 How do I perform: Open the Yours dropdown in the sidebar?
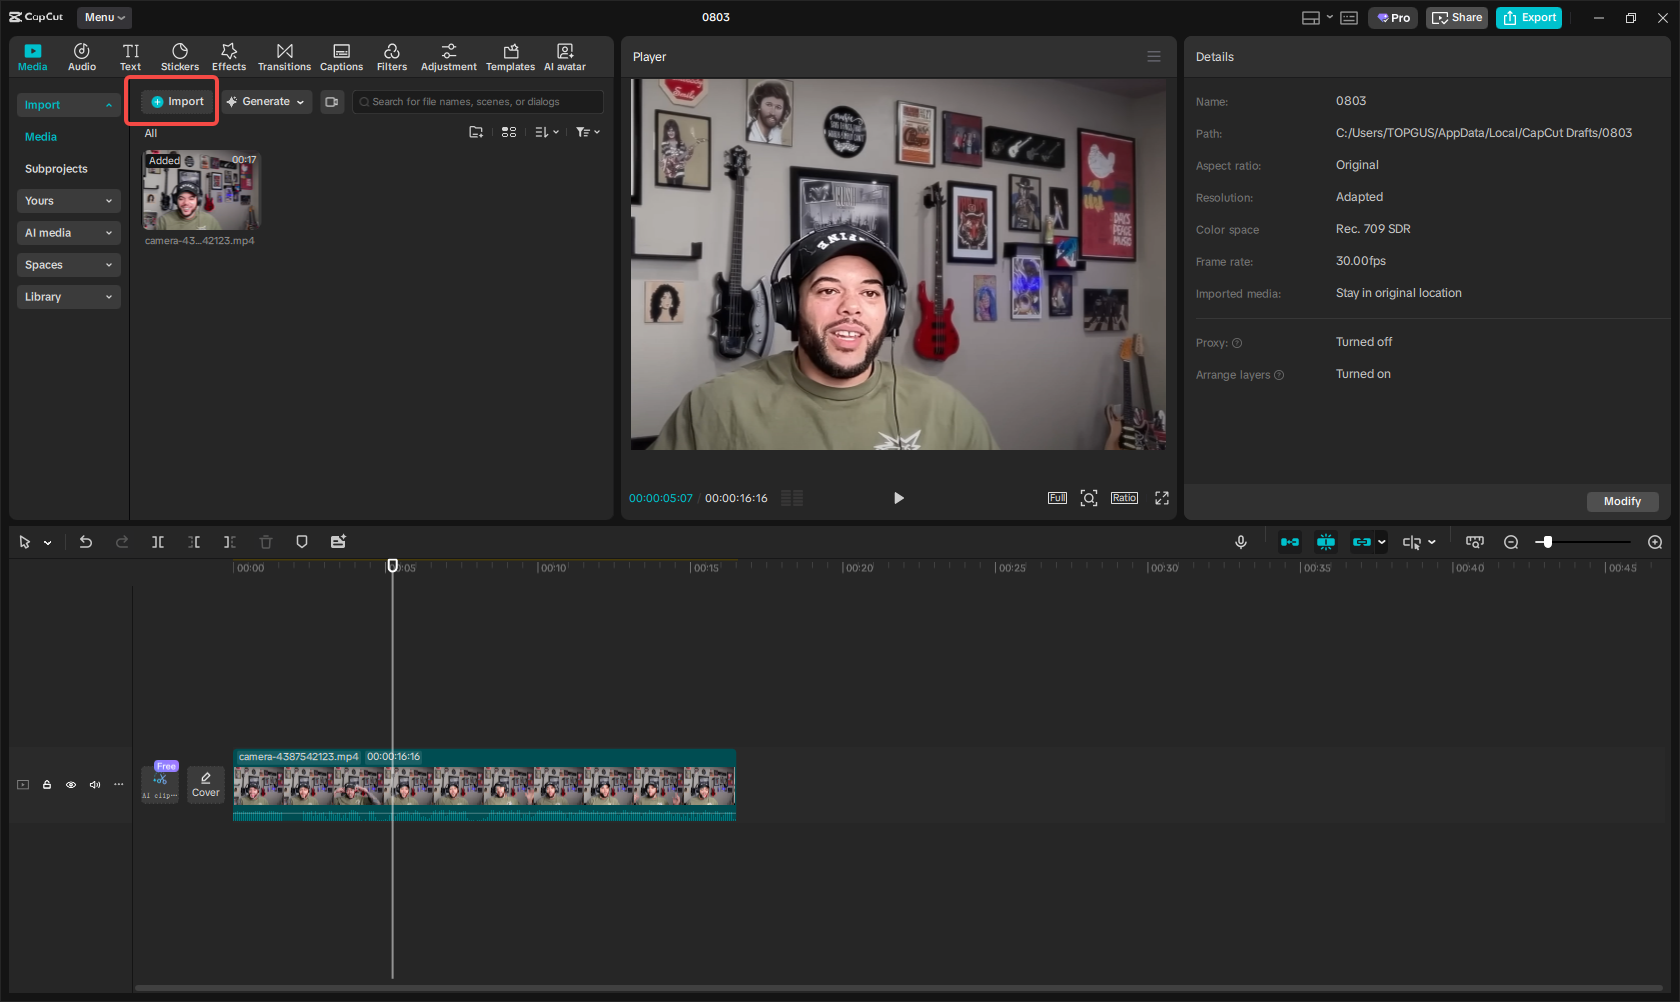pos(68,200)
